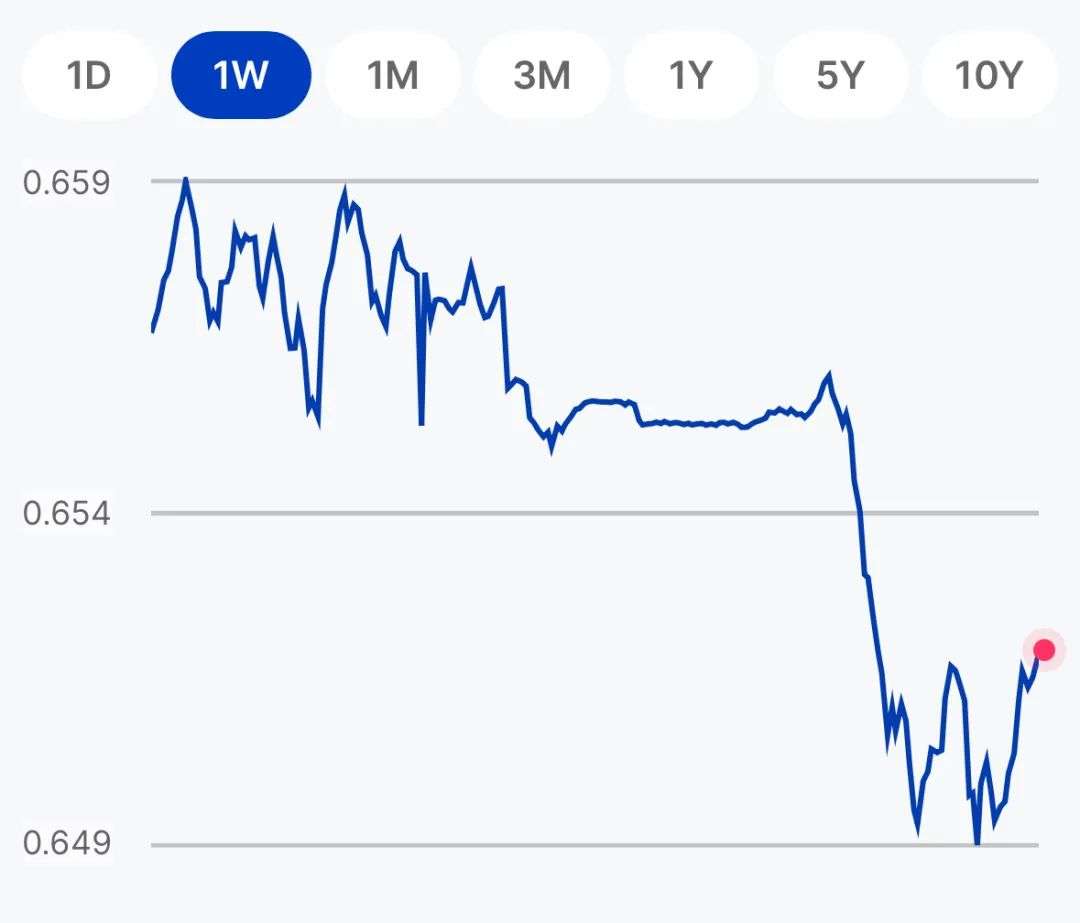Switch chart to 3M range
This screenshot has width=1080, height=923.
point(542,75)
